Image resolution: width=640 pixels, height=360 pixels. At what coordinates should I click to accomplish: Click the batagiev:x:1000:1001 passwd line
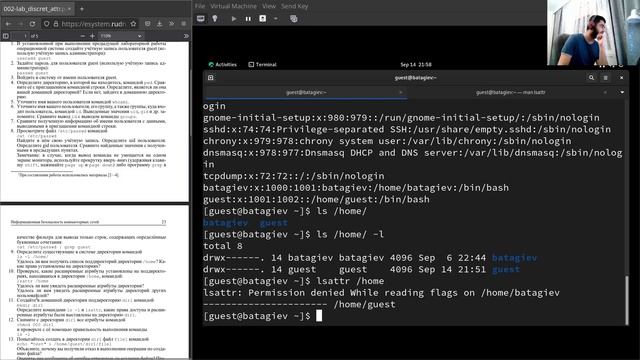pyautogui.click(x=356, y=188)
